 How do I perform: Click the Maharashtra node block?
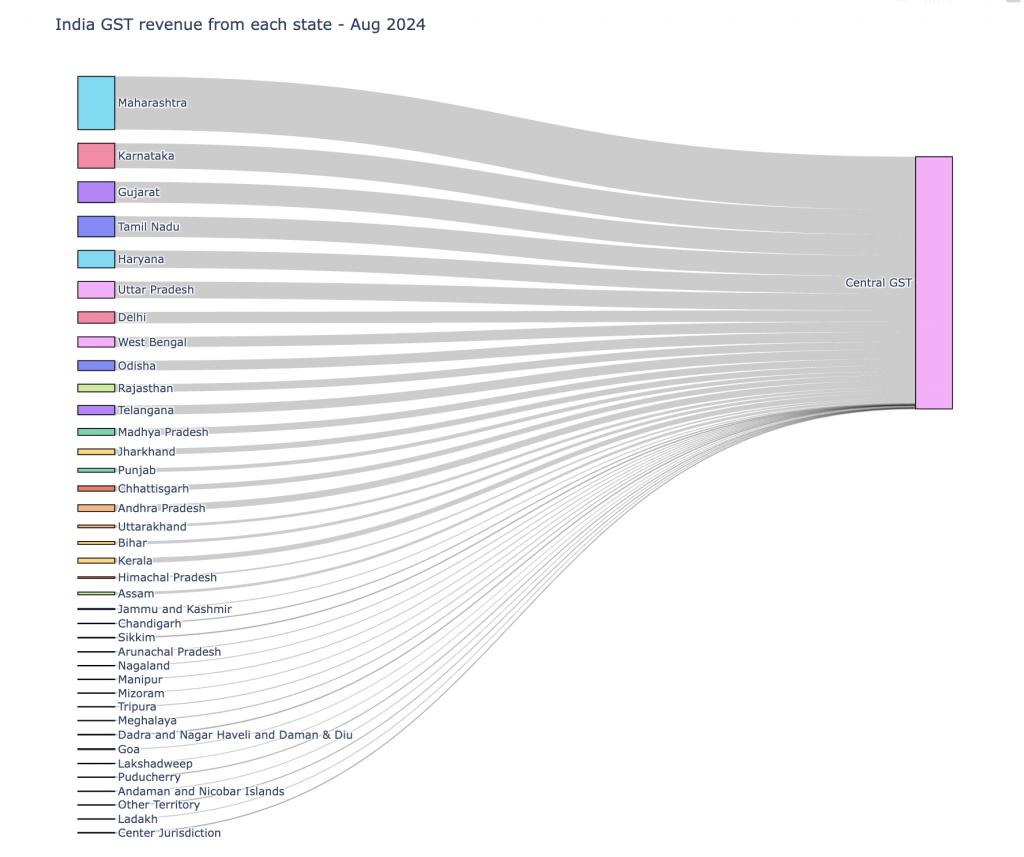pos(96,103)
